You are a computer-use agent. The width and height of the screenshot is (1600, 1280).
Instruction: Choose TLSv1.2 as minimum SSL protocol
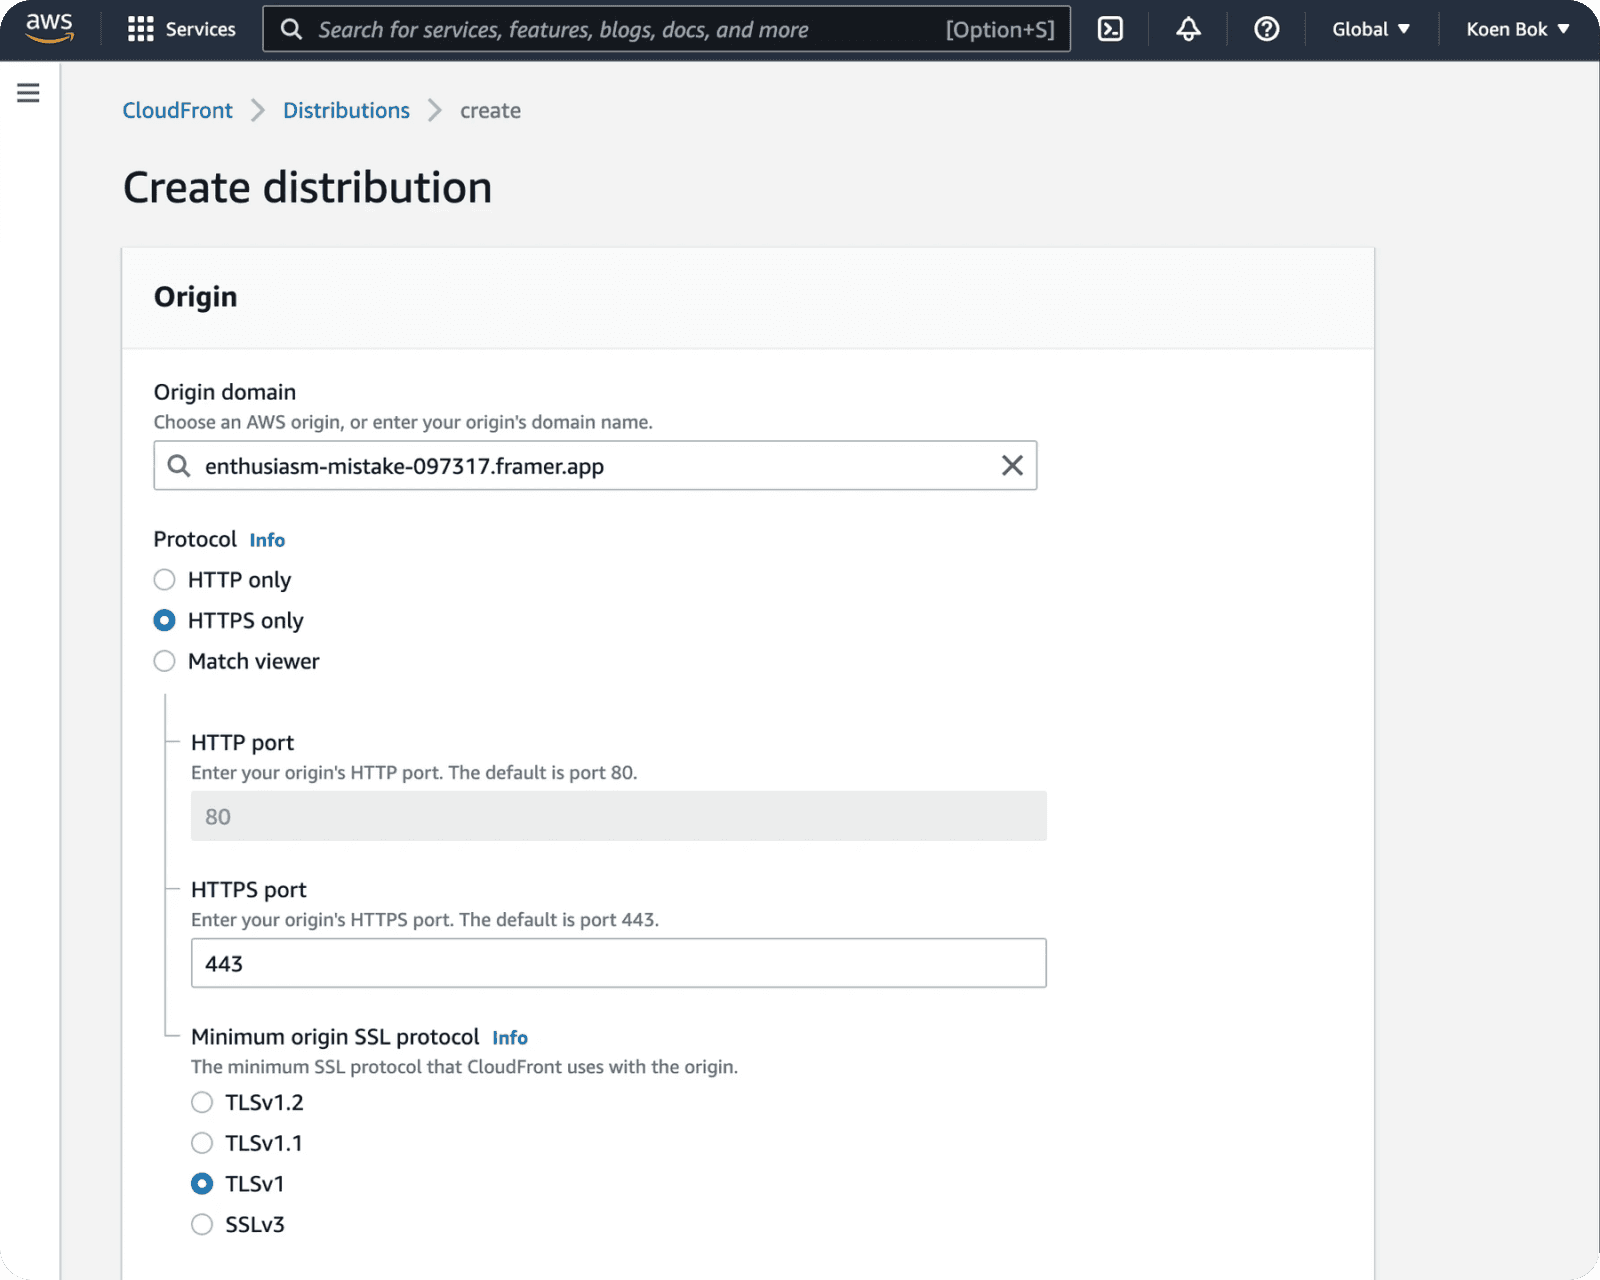[x=202, y=1102]
